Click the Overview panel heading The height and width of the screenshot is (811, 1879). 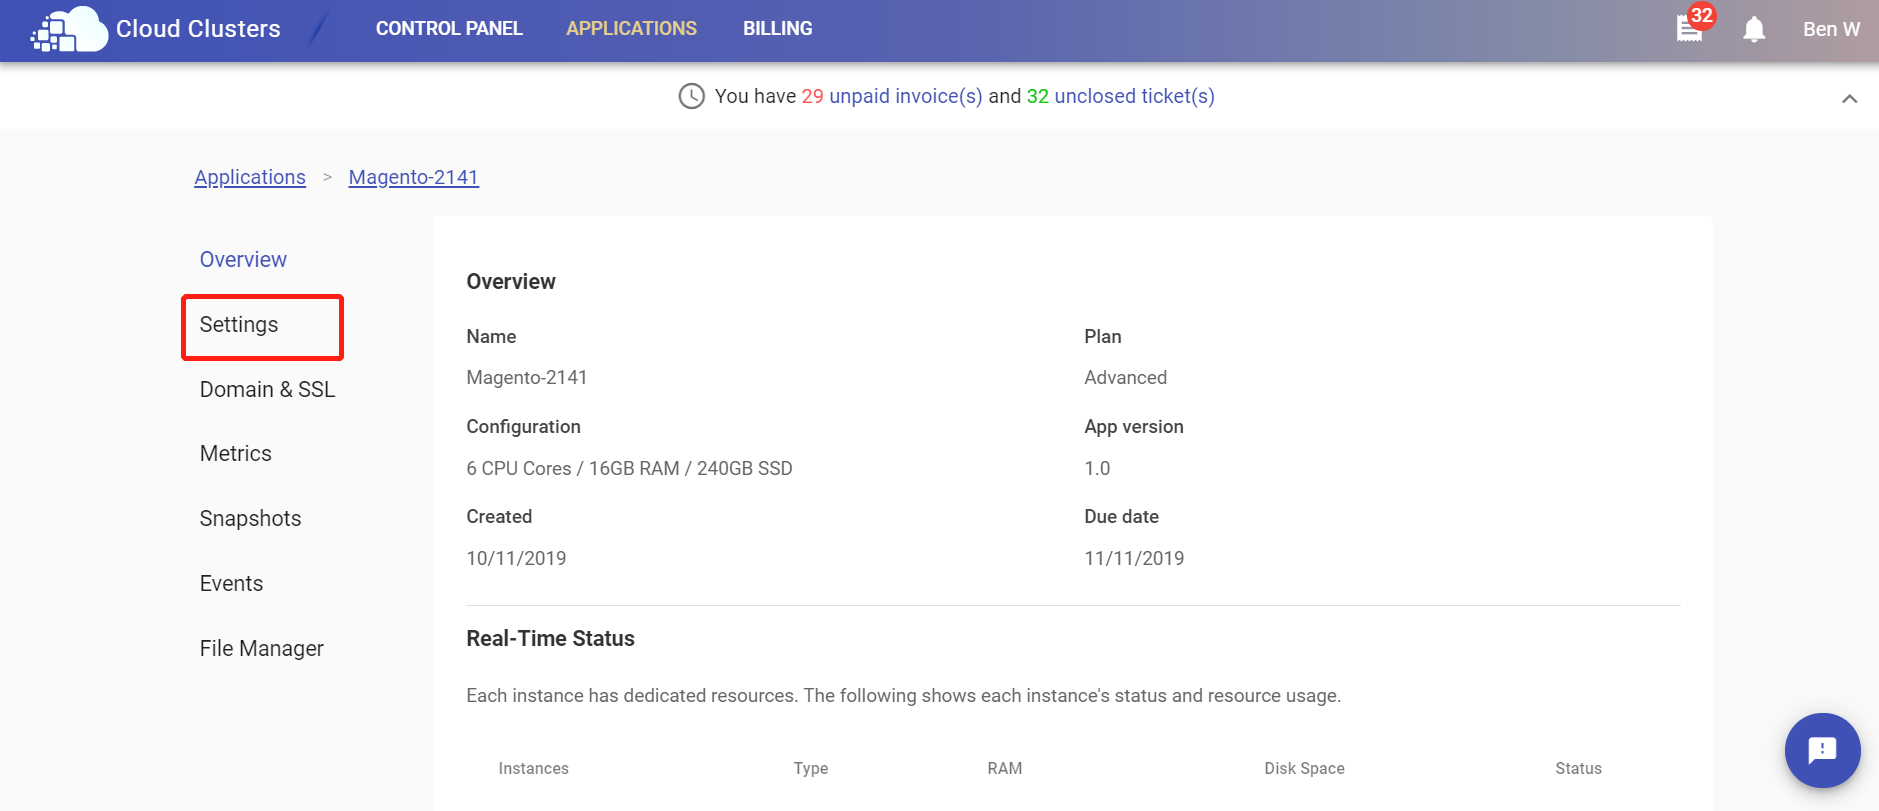[510, 281]
